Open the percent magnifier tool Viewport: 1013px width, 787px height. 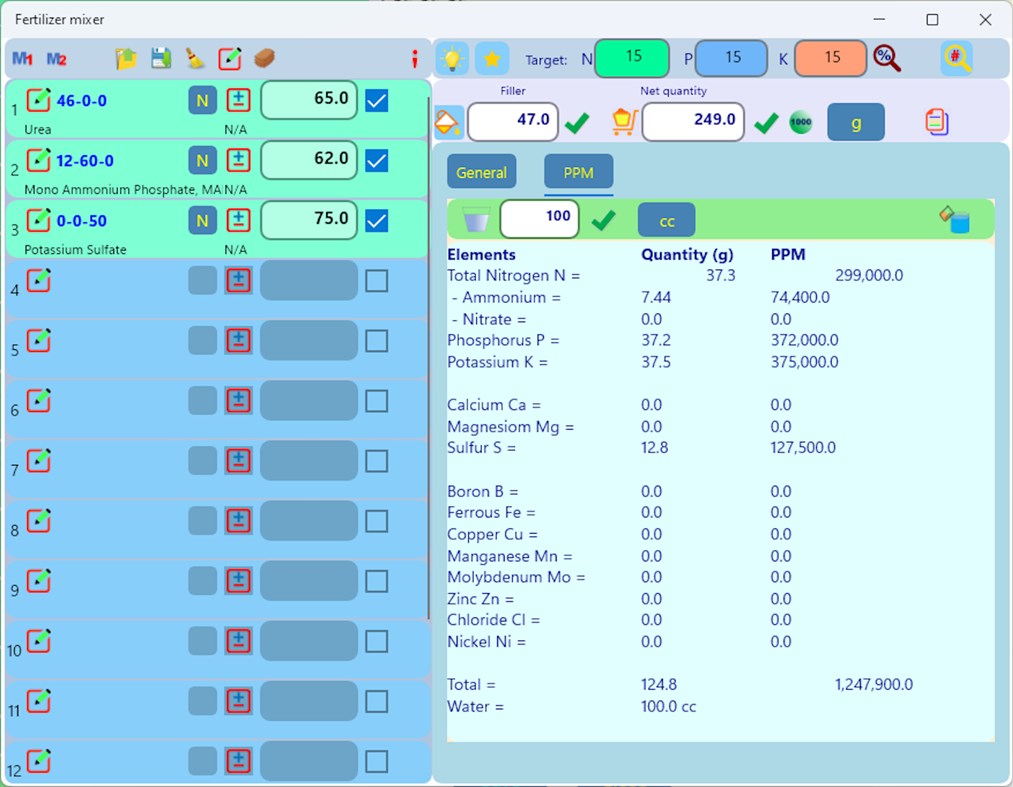(888, 58)
